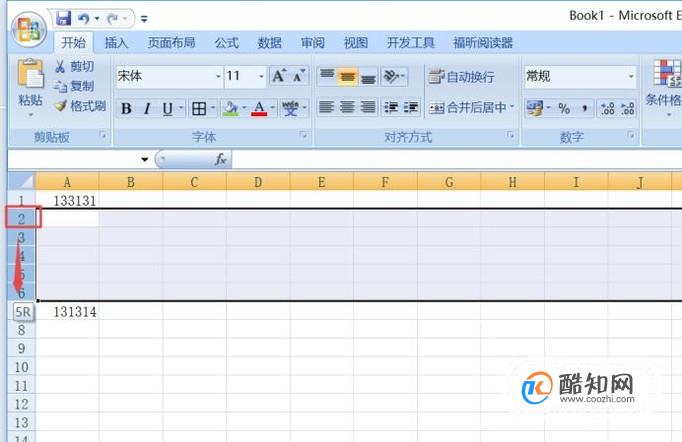This screenshot has height=442, width=682.
Task: Increase the indent
Action: (411, 107)
